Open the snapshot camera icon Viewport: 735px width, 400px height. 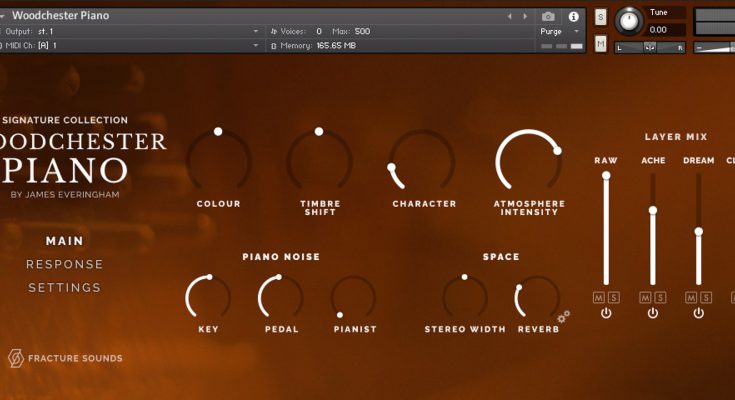click(548, 16)
